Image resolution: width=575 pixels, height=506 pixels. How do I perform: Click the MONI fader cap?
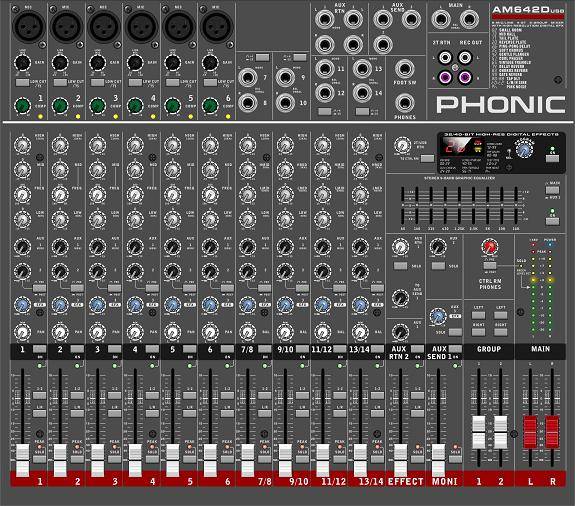tap(438, 460)
